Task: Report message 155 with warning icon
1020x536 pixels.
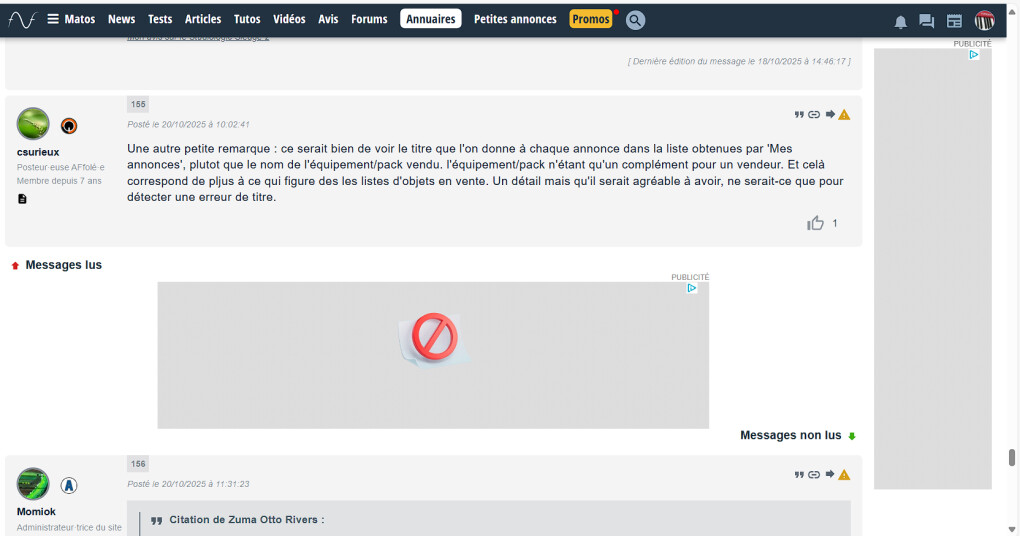Action: click(x=844, y=114)
